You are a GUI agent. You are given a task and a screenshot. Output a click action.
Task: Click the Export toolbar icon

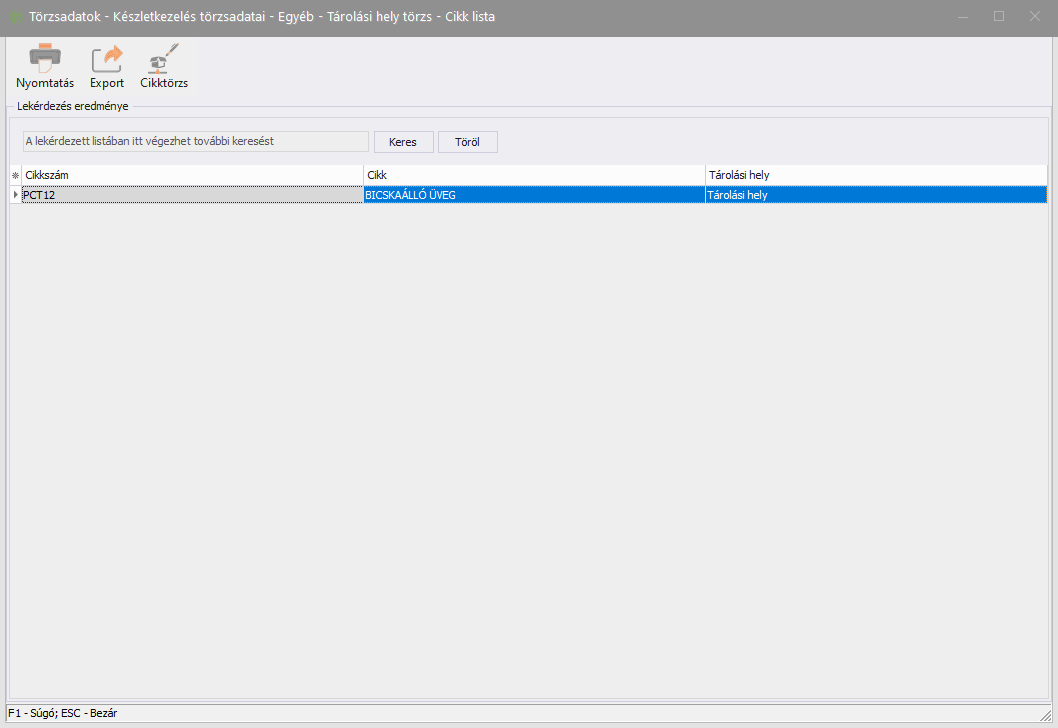[x=107, y=60]
